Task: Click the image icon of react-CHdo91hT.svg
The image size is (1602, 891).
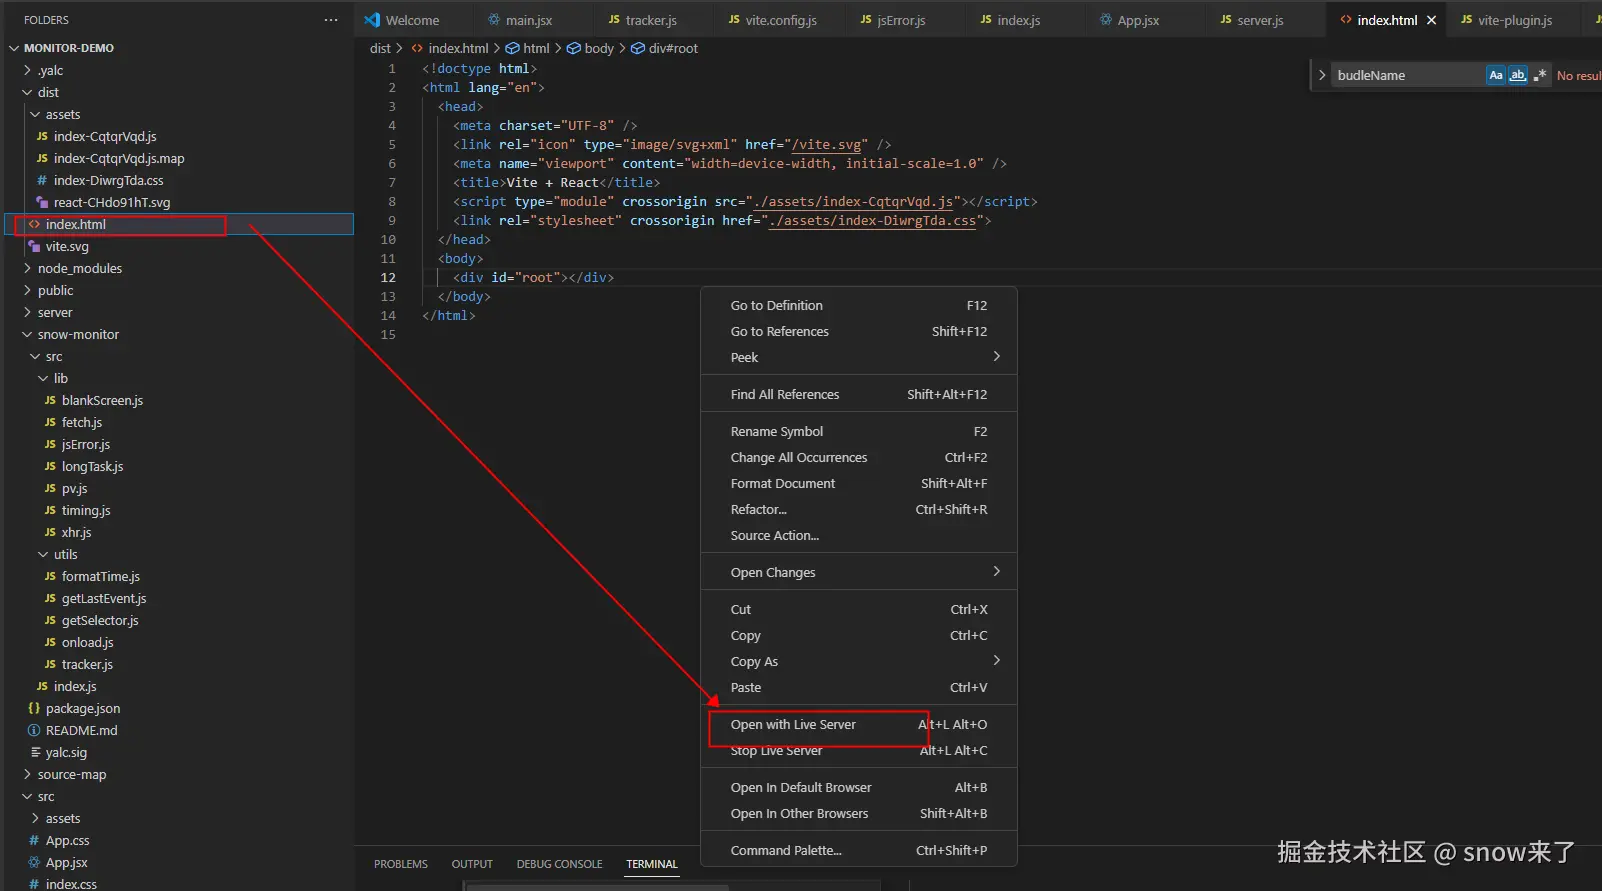Action: click(42, 202)
